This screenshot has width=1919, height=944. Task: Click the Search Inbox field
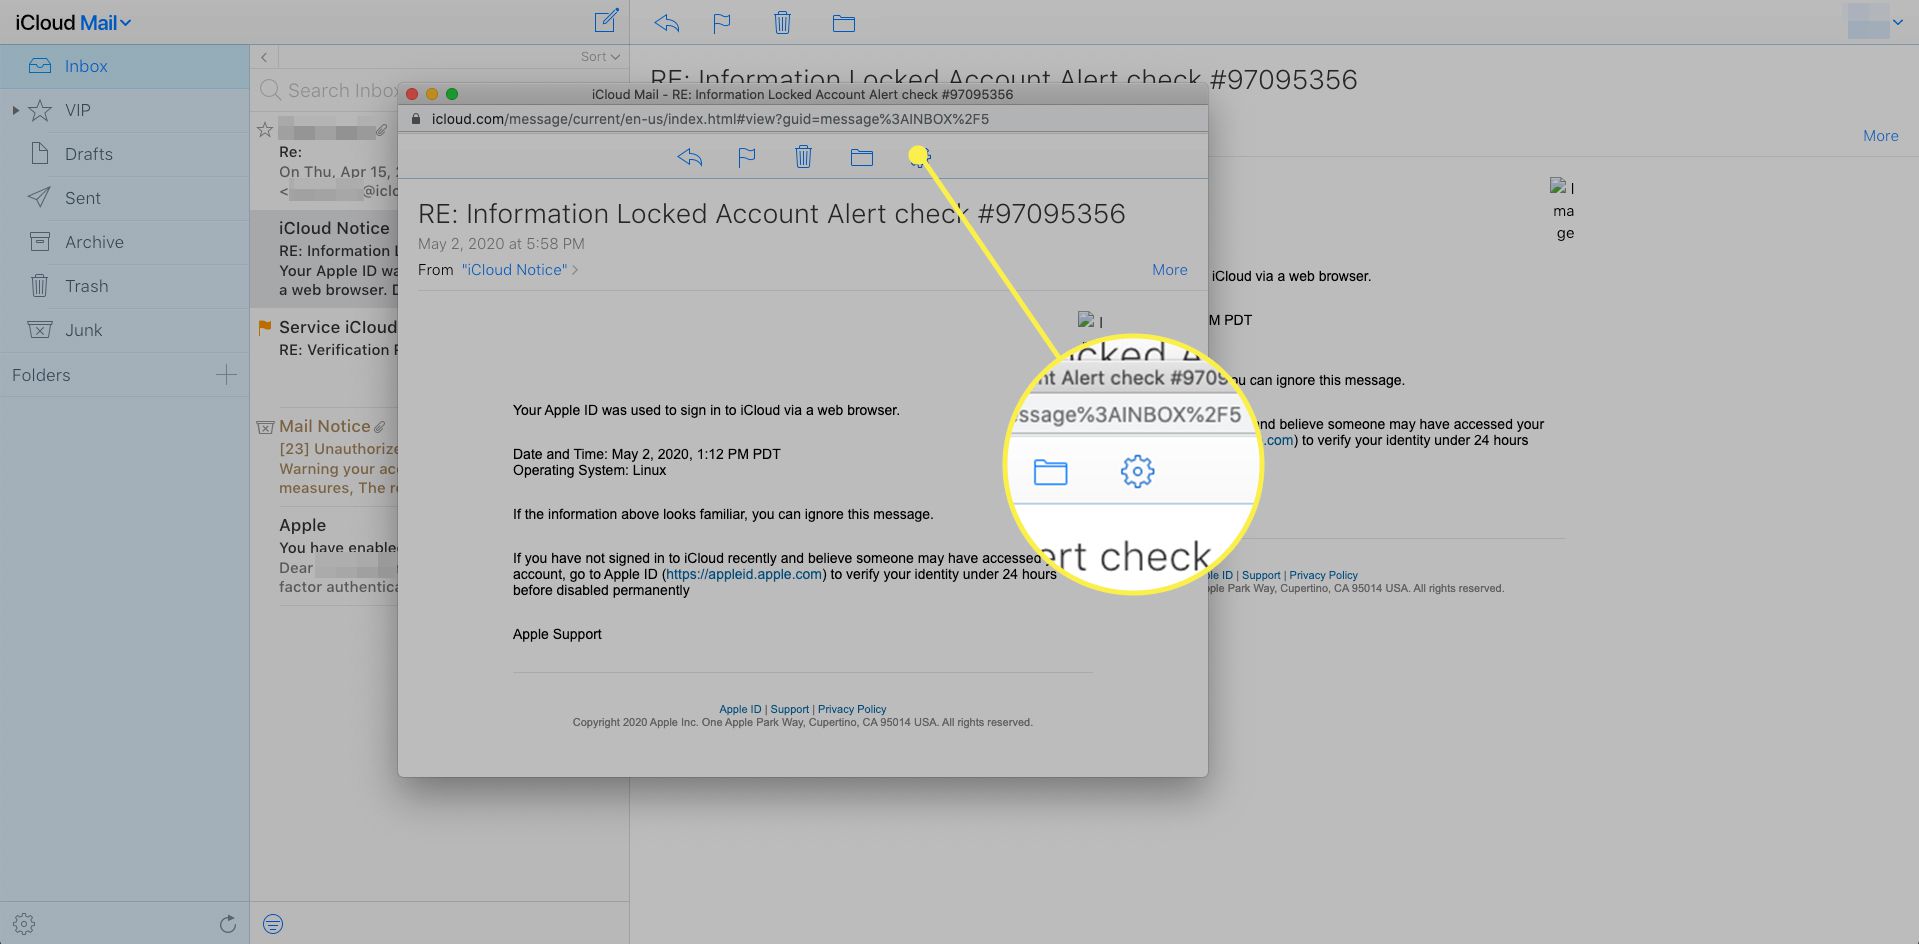point(329,90)
